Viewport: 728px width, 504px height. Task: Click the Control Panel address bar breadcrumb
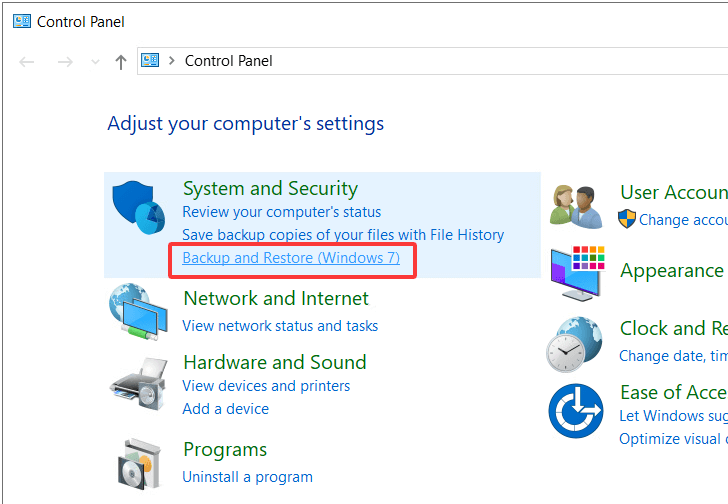pyautogui.click(x=228, y=61)
